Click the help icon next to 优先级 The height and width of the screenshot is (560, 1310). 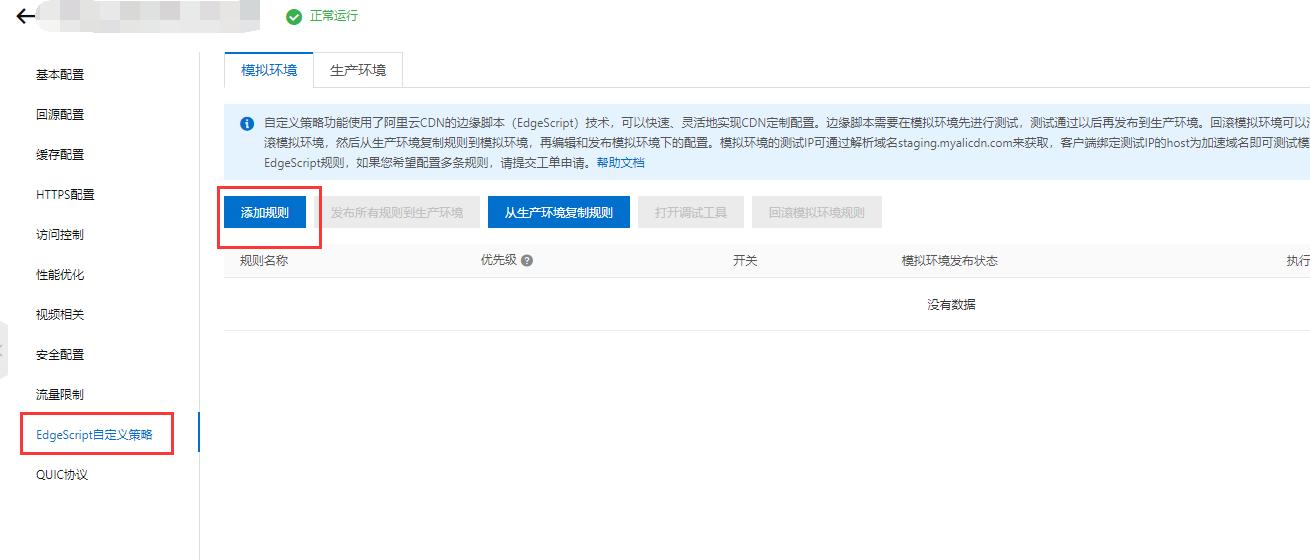coord(527,261)
